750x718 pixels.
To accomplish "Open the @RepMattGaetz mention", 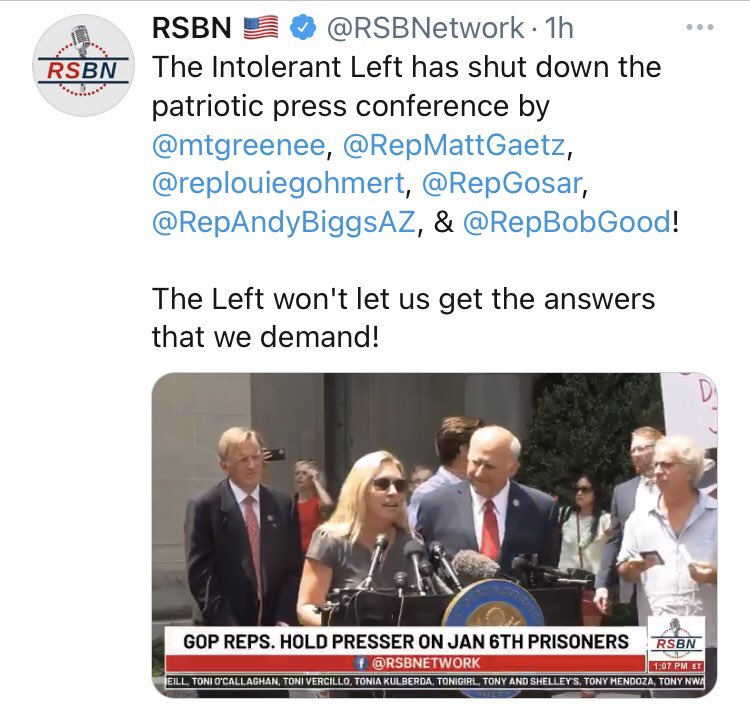I will pos(454,145).
